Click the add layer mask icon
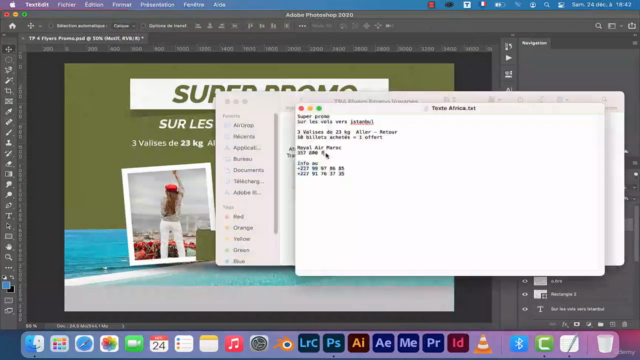The width and height of the screenshot is (640, 360). [x=577, y=324]
